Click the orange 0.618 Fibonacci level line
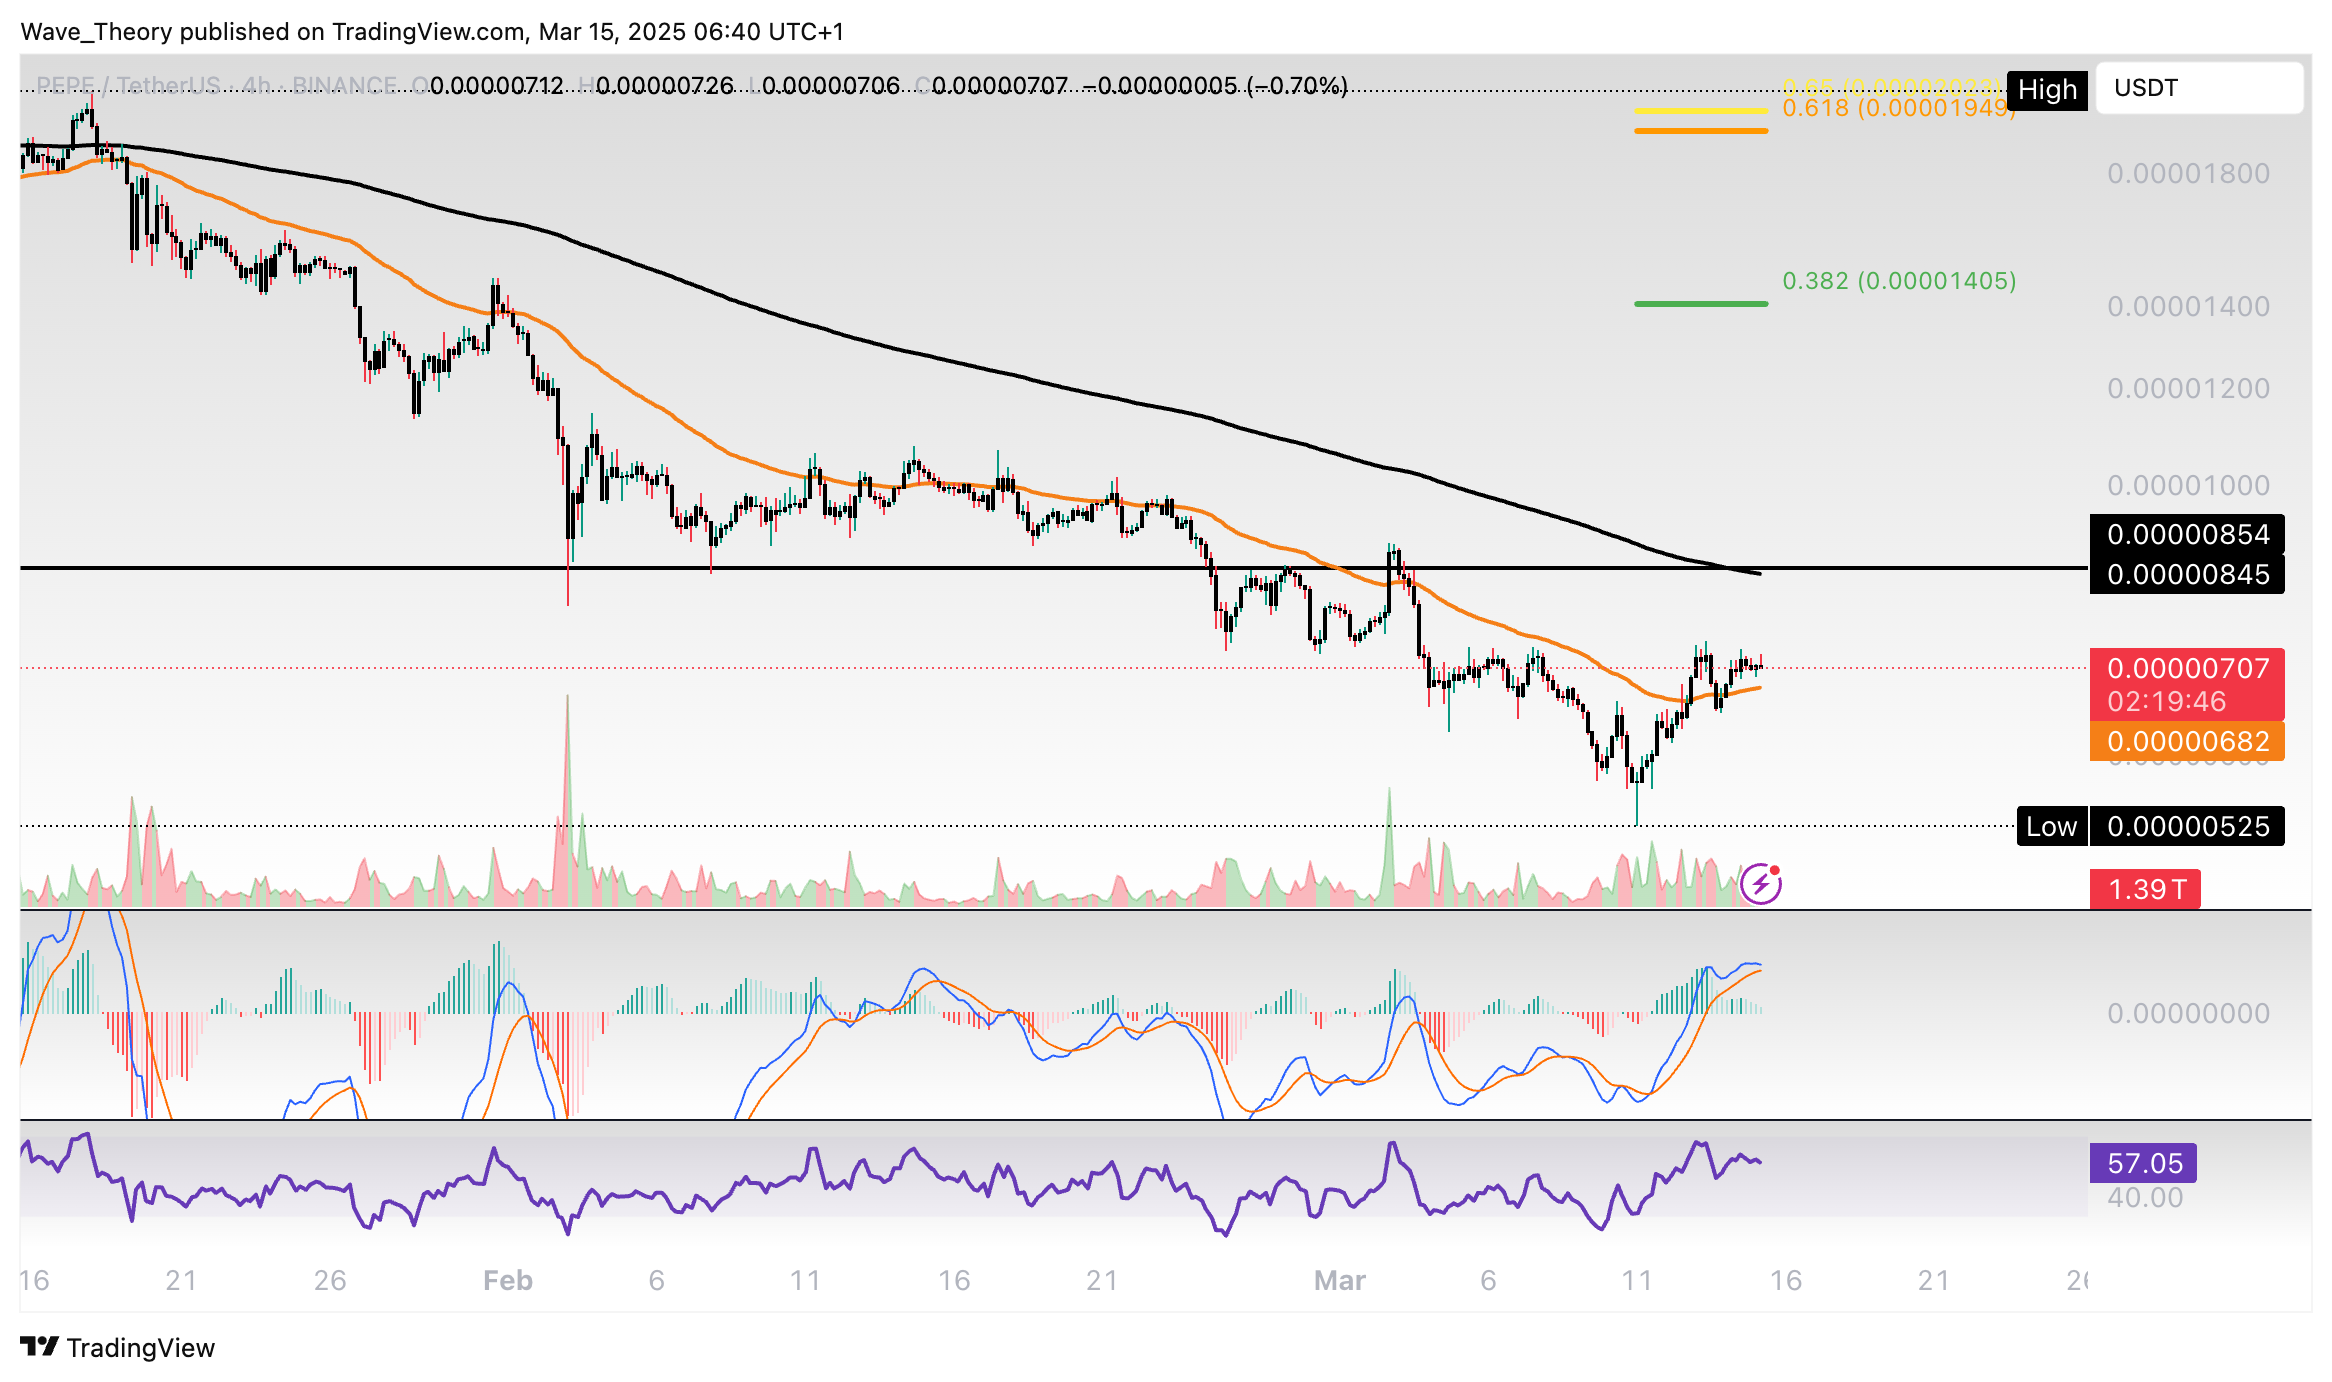This screenshot has width=2332, height=1382. pyautogui.click(x=1700, y=130)
